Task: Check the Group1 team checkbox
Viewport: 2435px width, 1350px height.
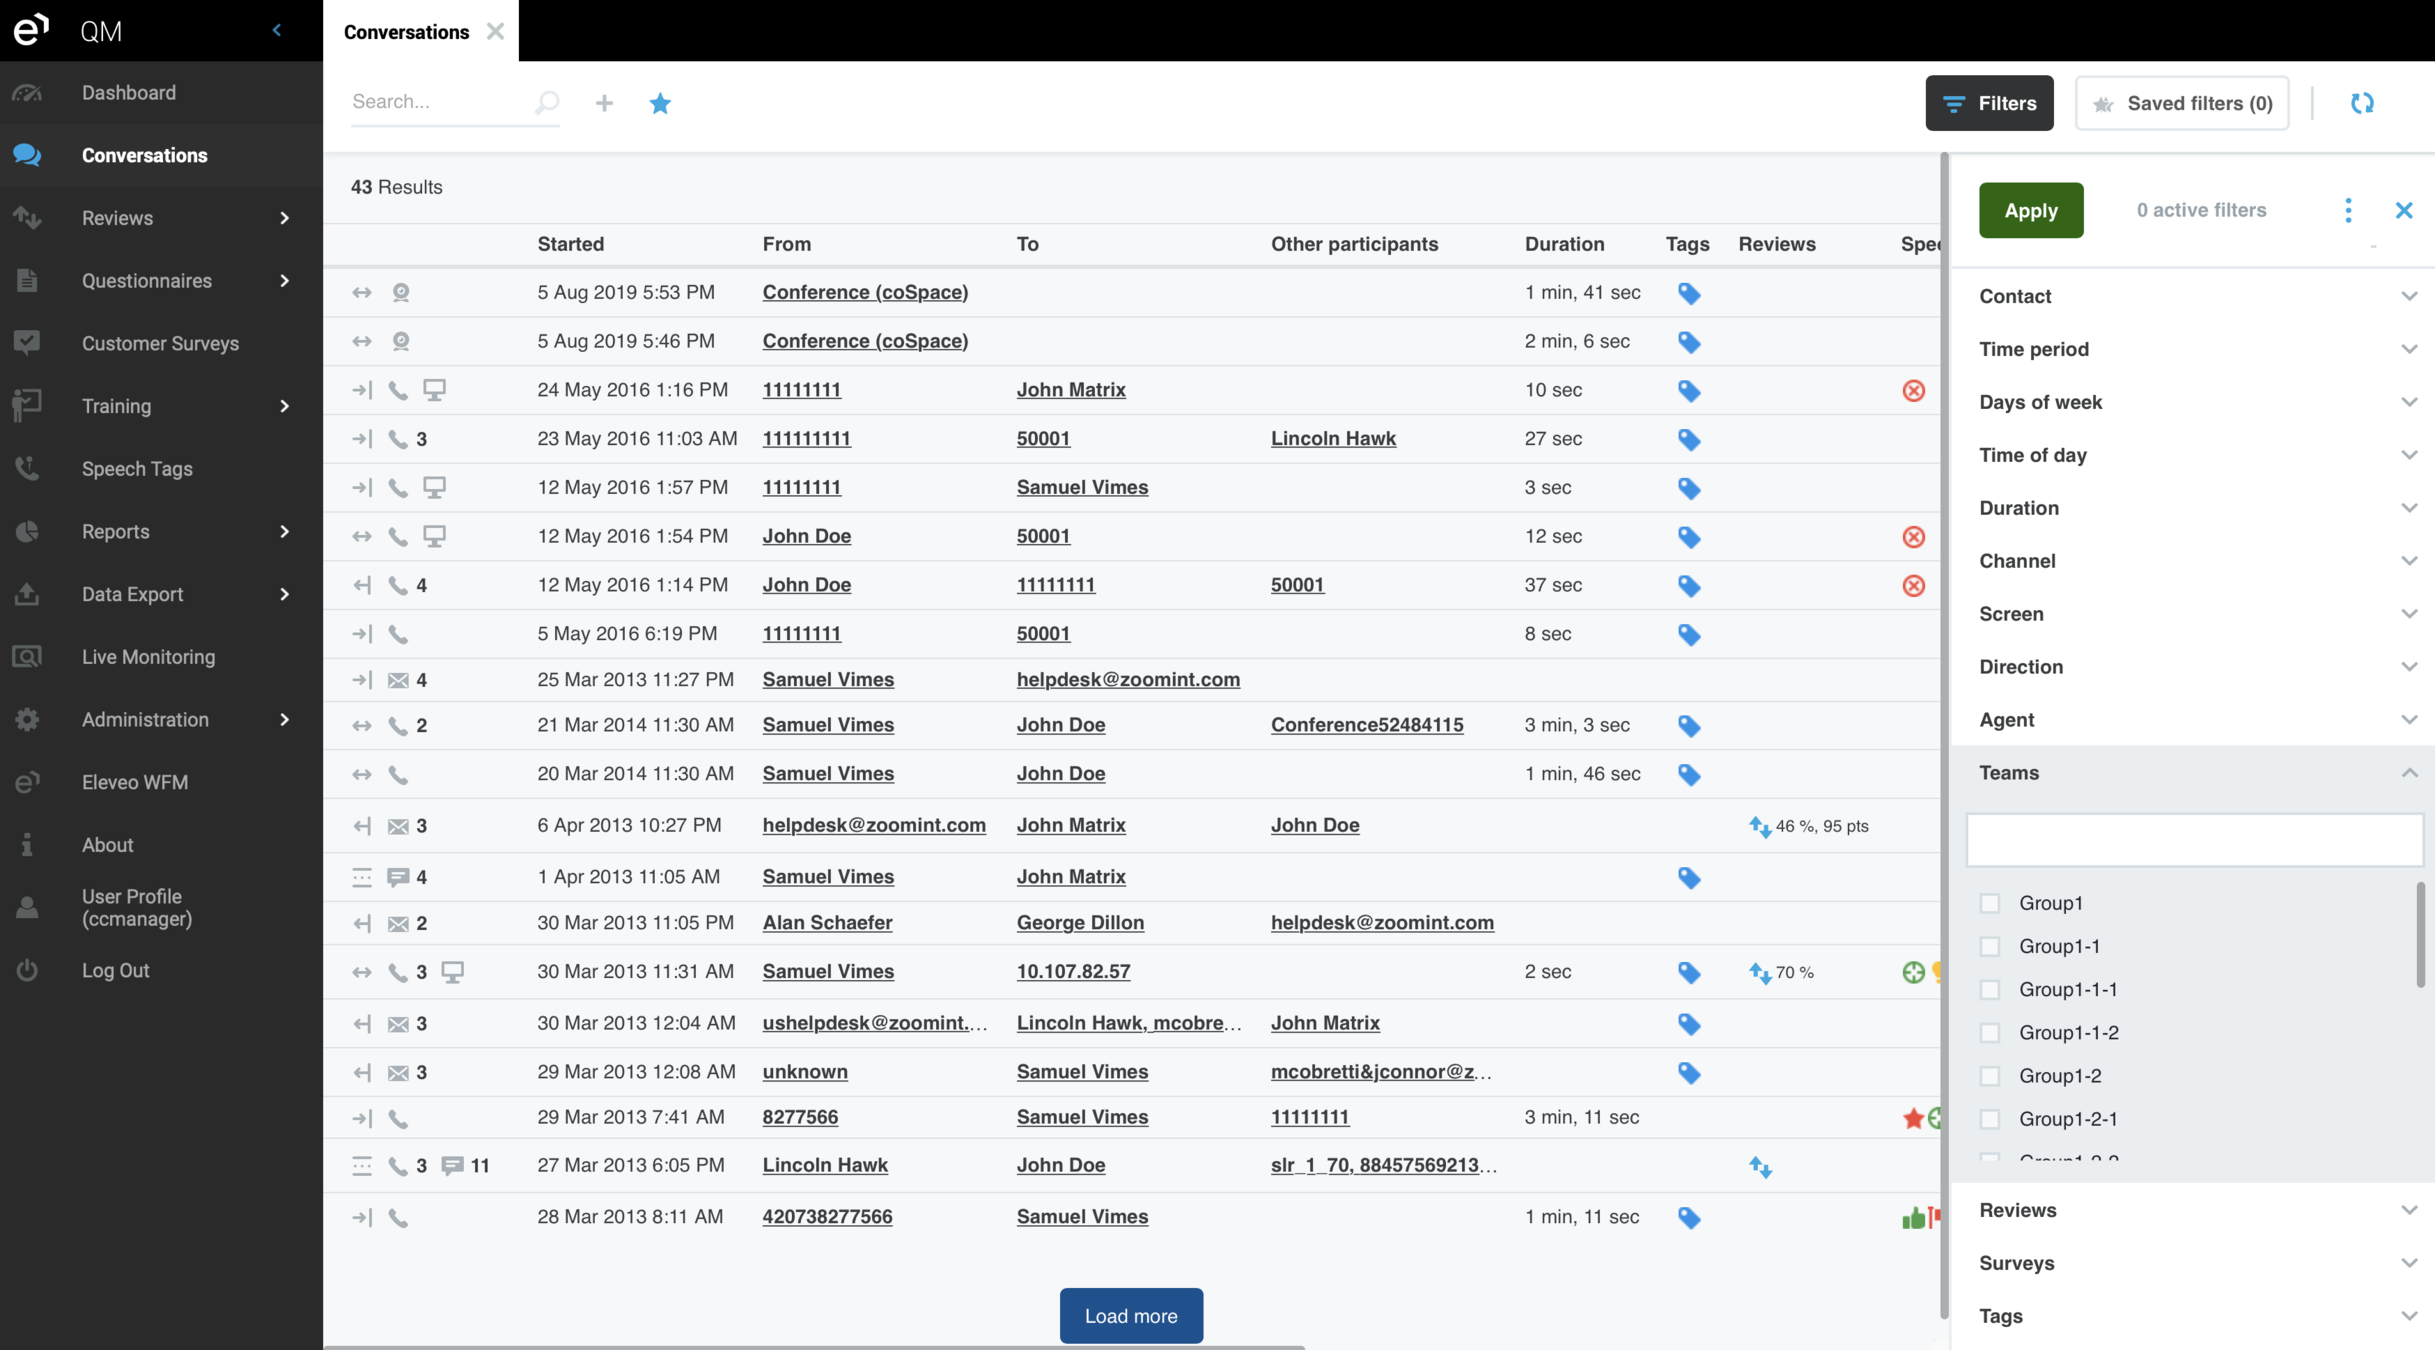Action: pos(1990,903)
